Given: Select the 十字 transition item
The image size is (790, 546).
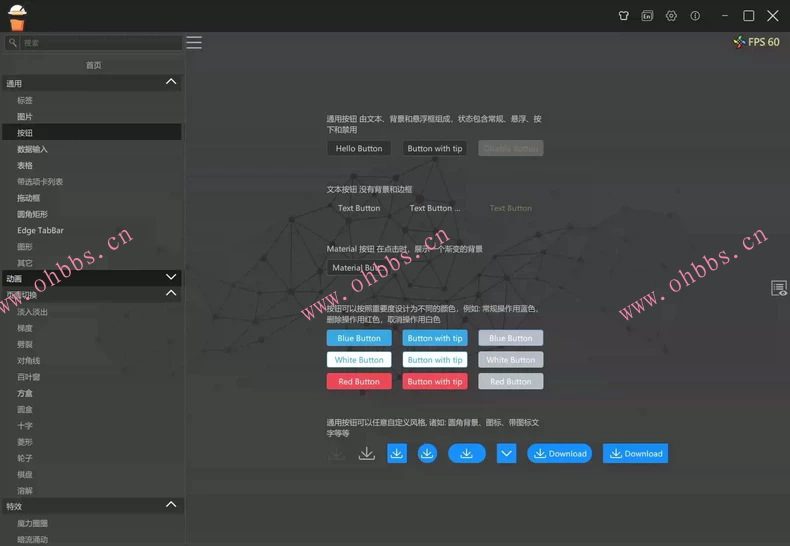Looking at the screenshot, I should 92,426.
